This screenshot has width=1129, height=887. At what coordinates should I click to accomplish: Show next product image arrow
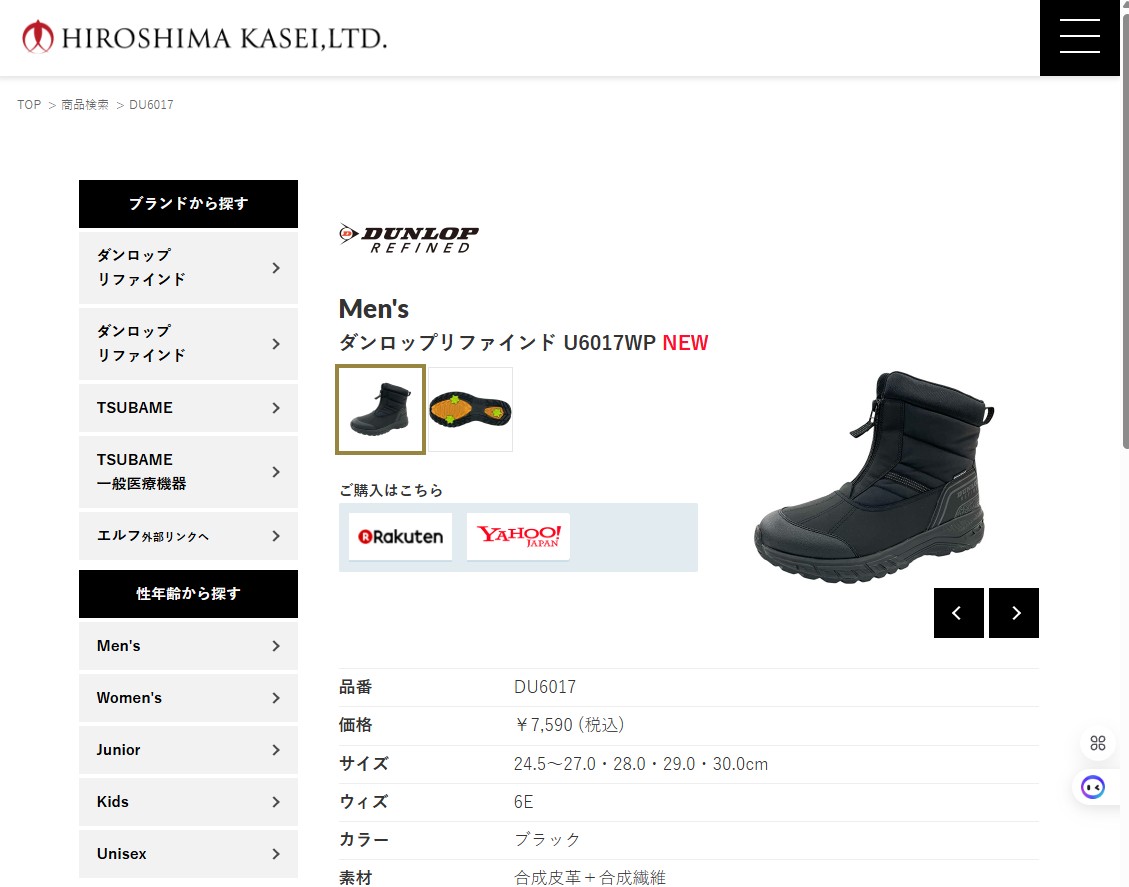coord(1014,613)
